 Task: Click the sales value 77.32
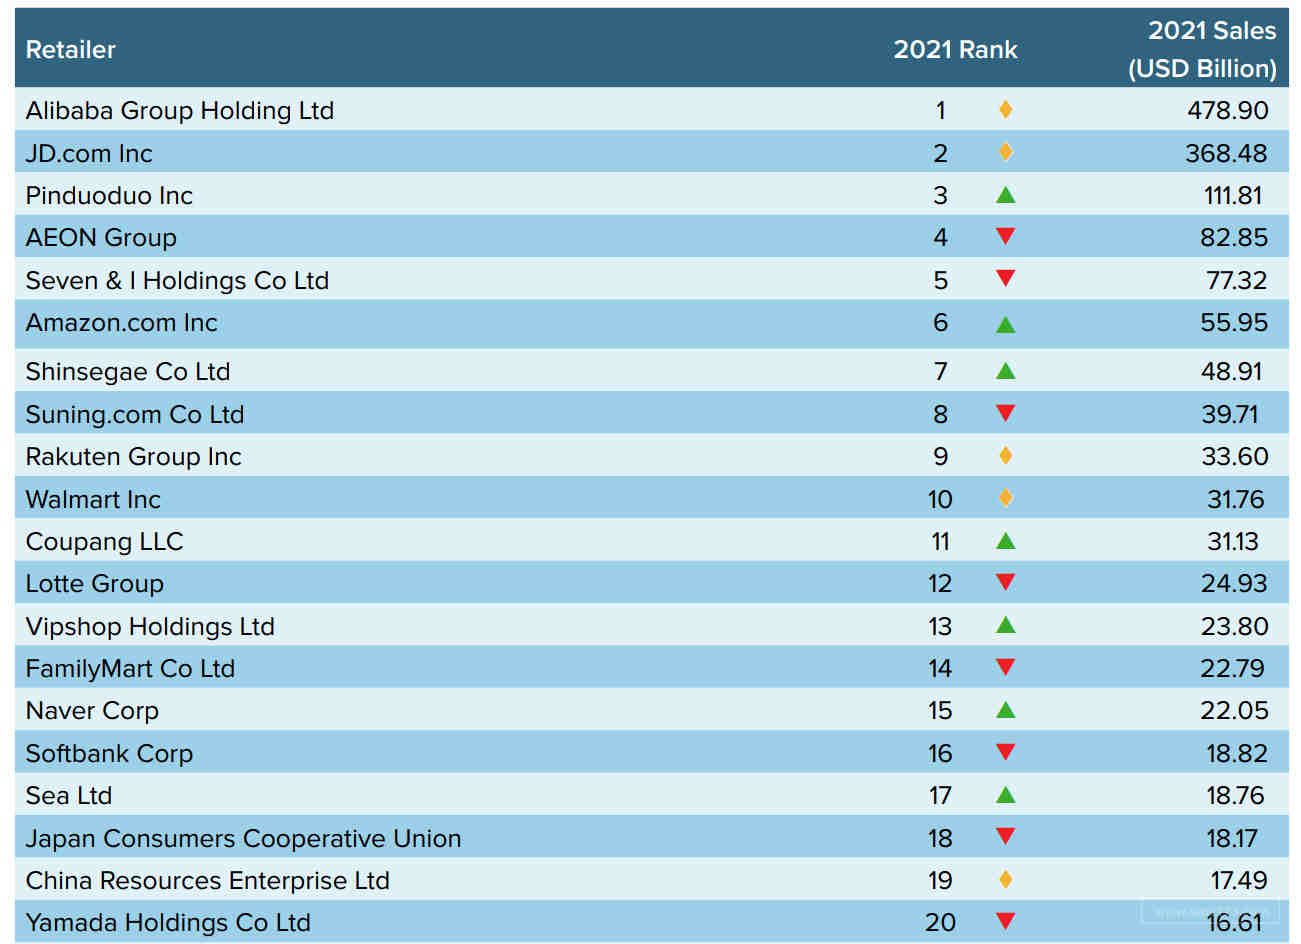(x=1236, y=281)
